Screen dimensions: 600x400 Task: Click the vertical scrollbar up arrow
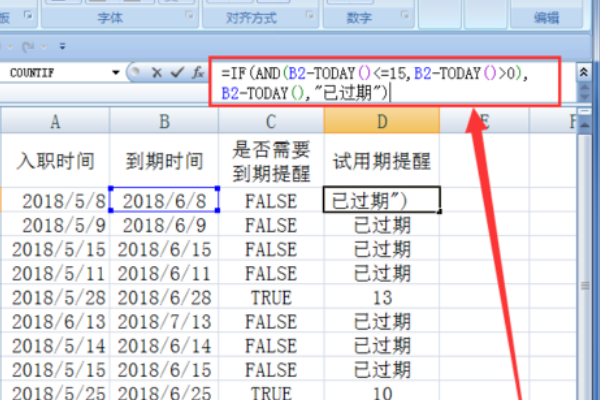coord(585,125)
